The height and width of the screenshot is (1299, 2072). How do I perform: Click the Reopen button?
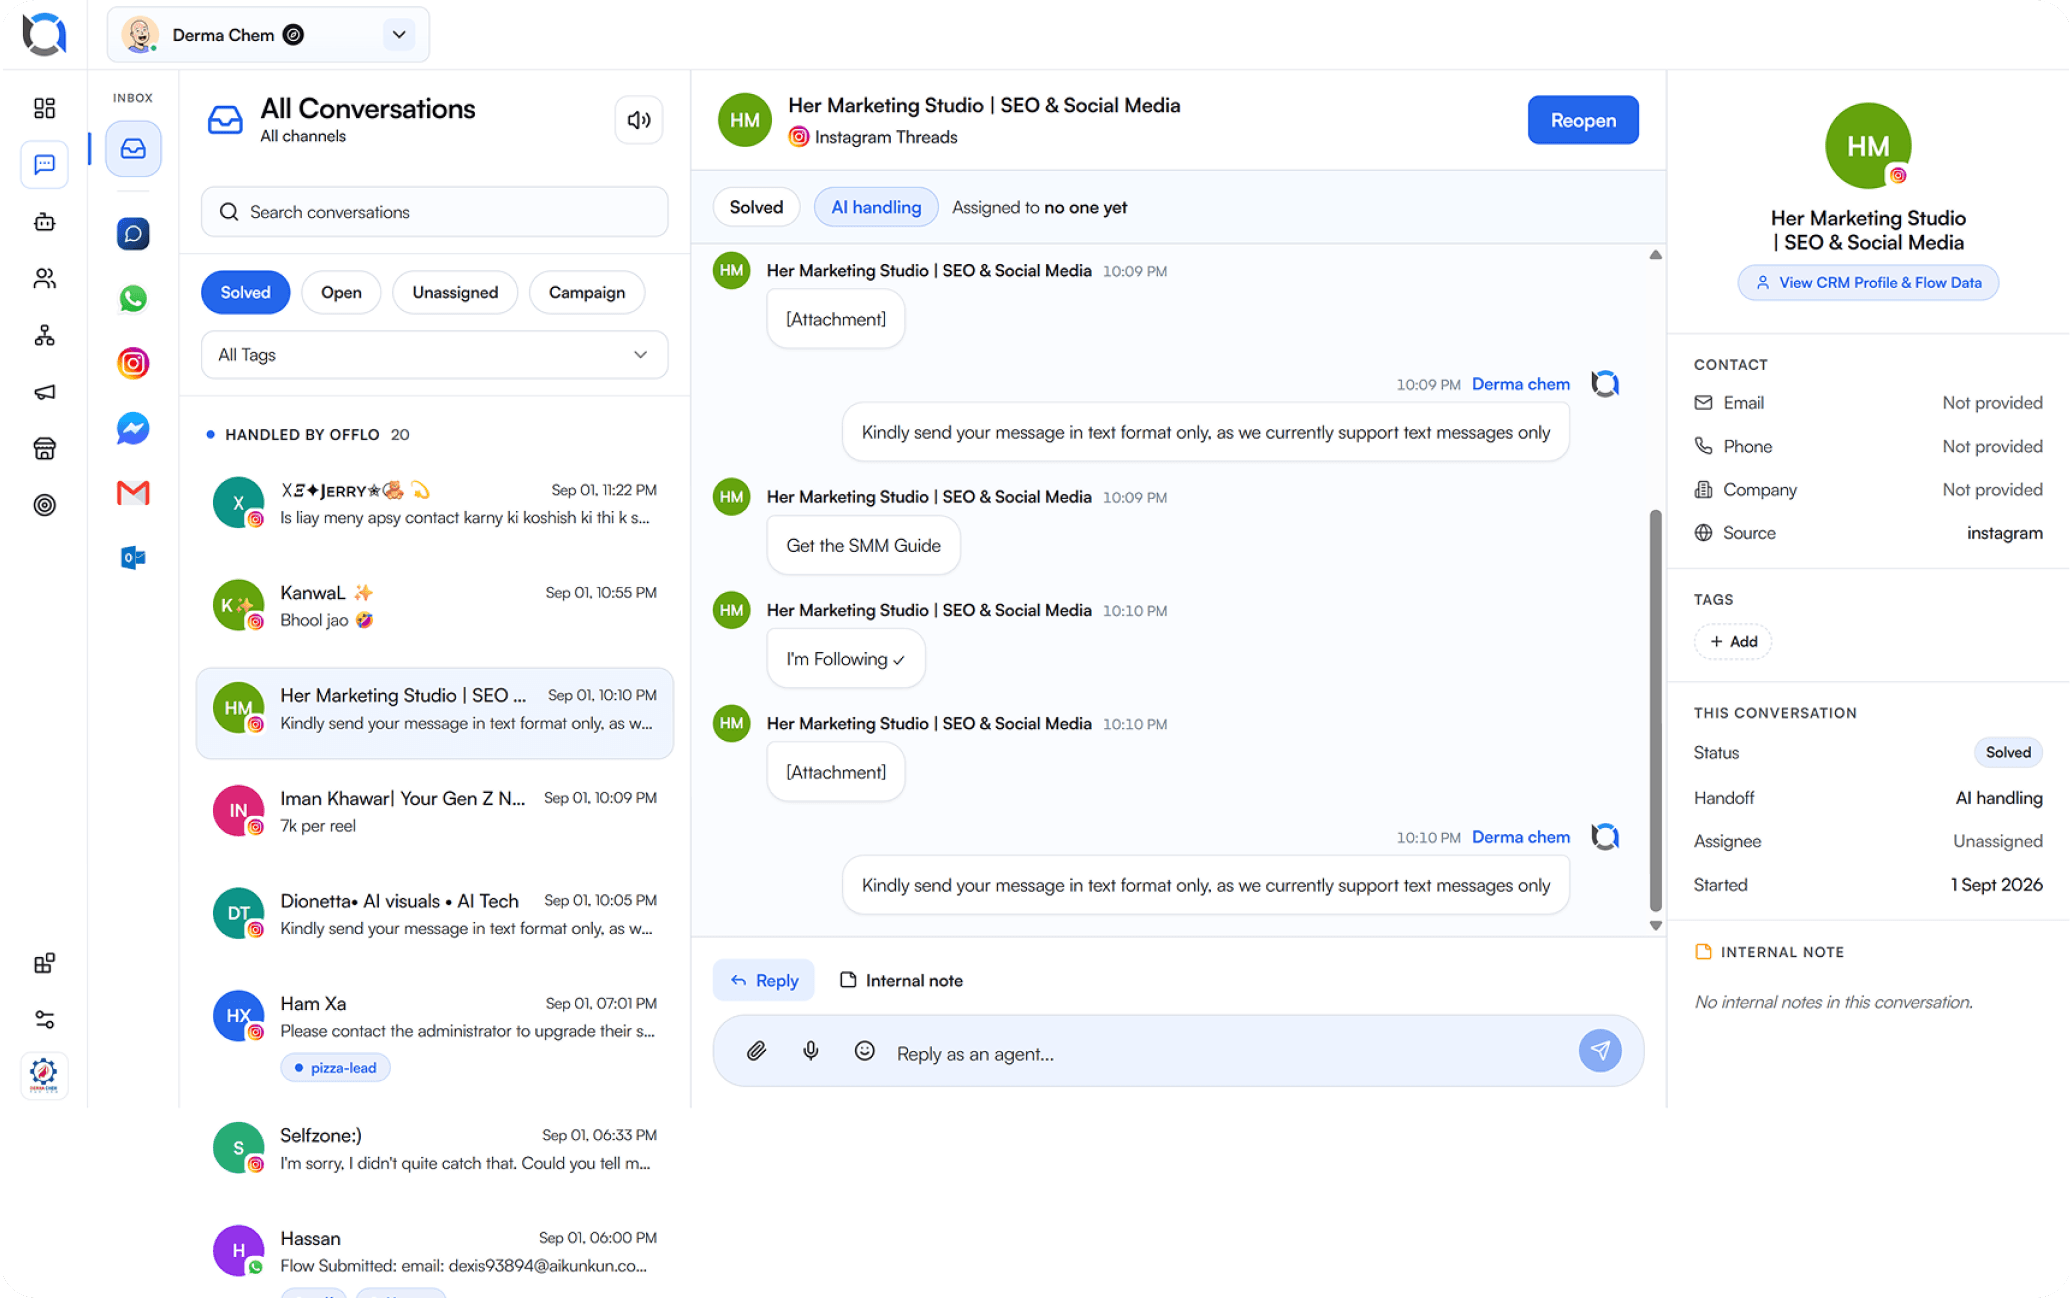pyautogui.click(x=1583, y=120)
